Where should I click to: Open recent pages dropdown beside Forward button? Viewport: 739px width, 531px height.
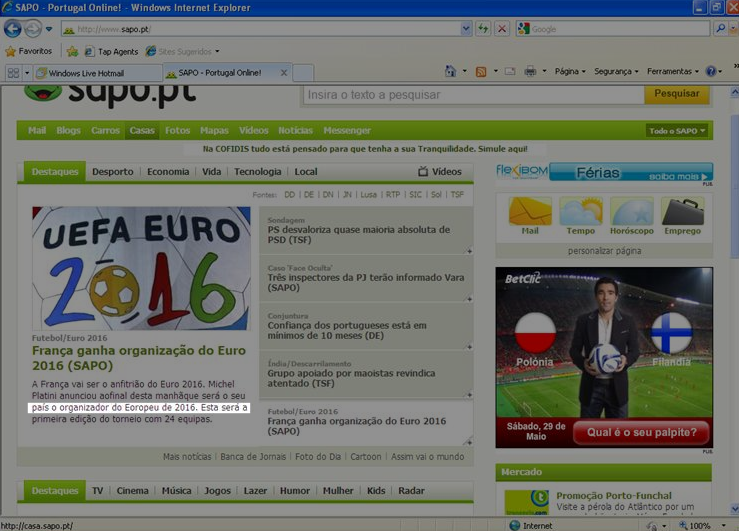click(x=49, y=29)
